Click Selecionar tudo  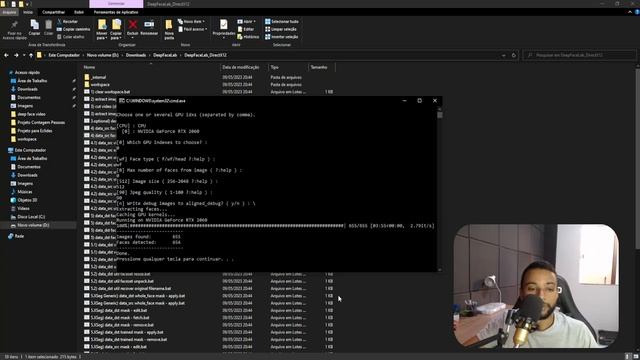(x=282, y=22)
